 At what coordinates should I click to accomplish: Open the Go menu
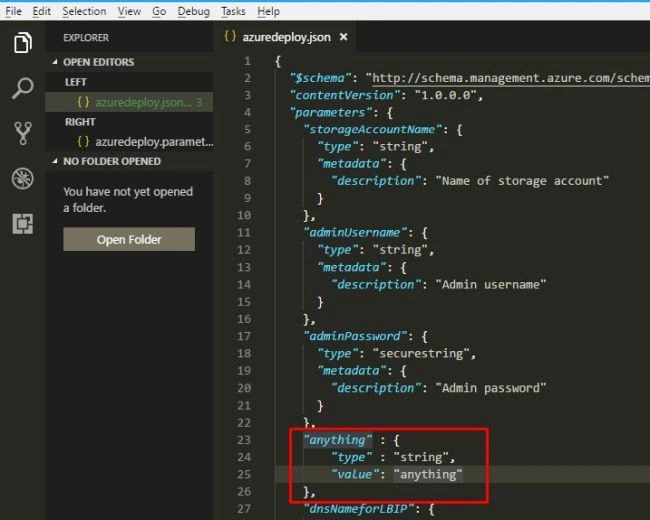pyautogui.click(x=159, y=11)
